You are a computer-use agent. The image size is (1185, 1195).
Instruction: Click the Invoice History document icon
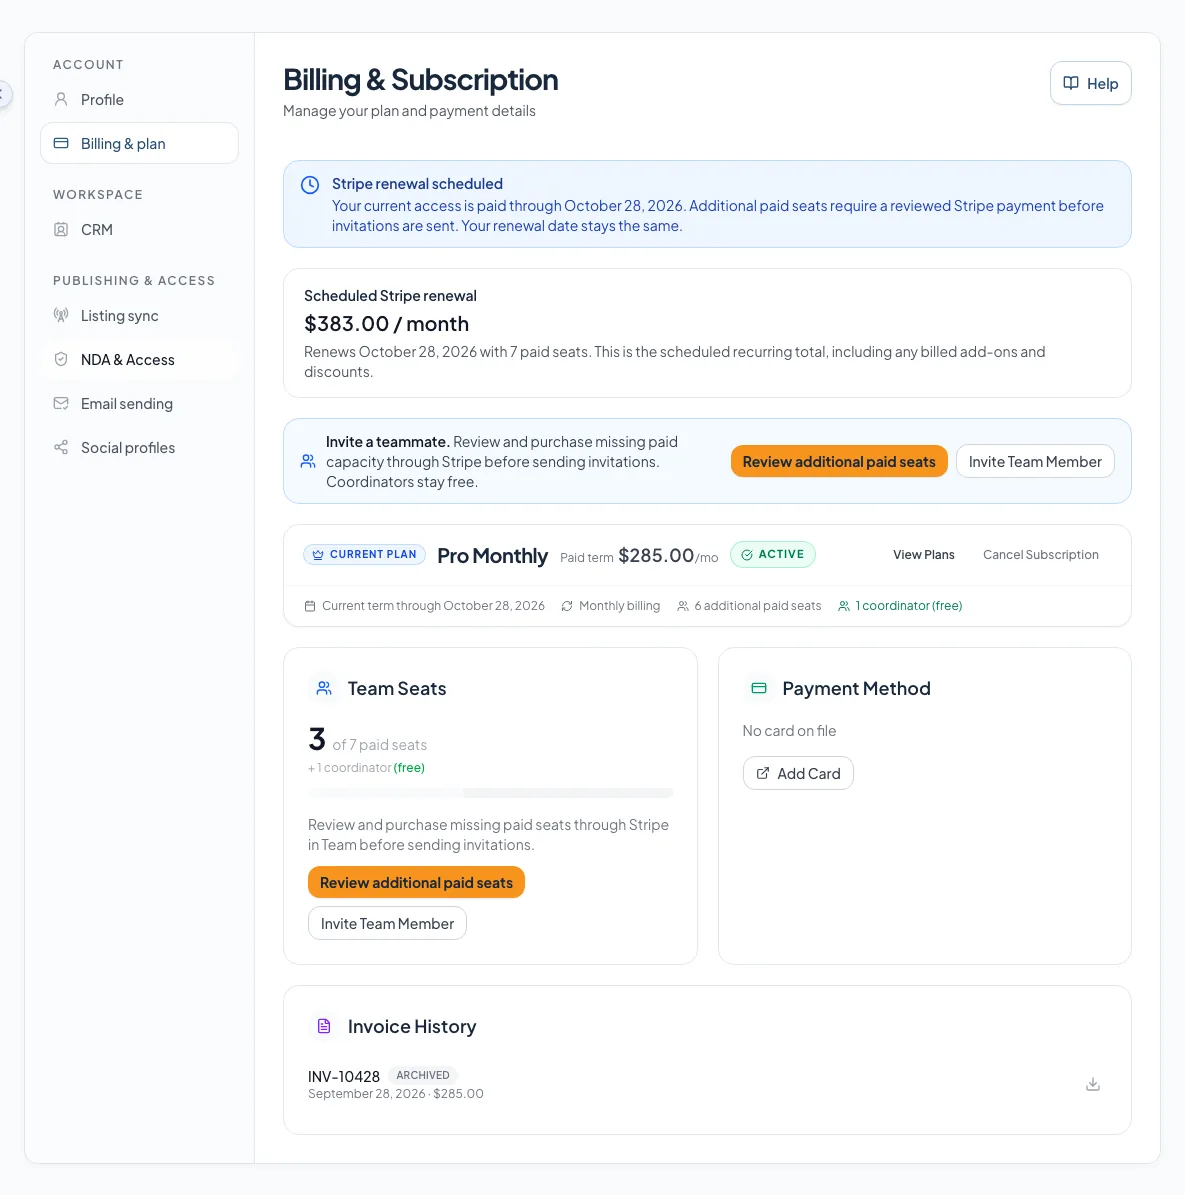pyautogui.click(x=324, y=1027)
